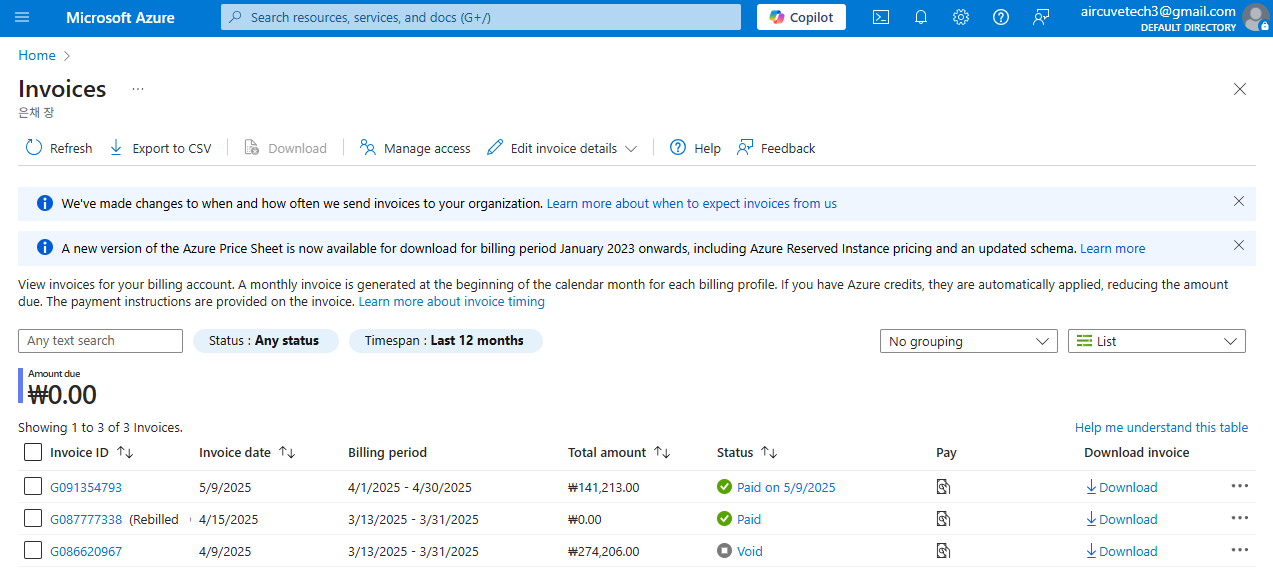The image size is (1273, 574).
Task: Open Paid status of G087777338
Action: (x=749, y=520)
